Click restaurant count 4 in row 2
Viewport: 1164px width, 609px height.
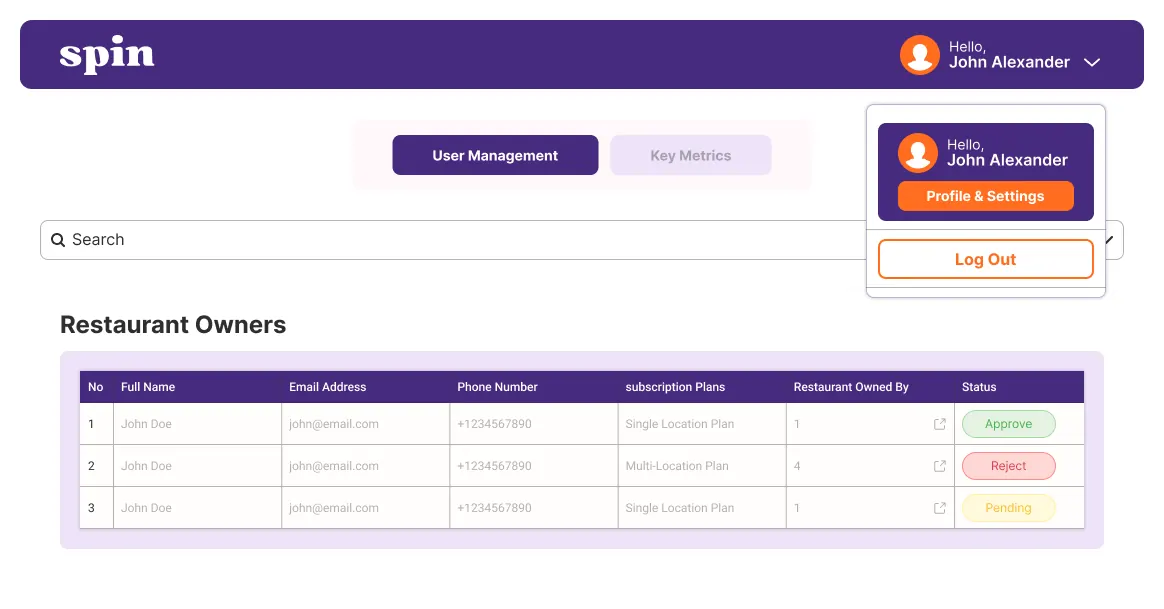[x=797, y=466]
